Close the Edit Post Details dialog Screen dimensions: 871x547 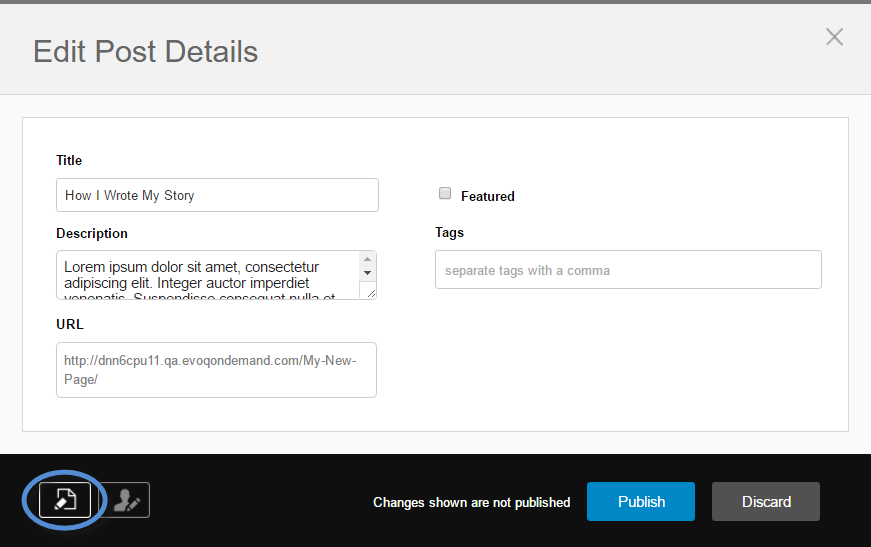point(834,37)
